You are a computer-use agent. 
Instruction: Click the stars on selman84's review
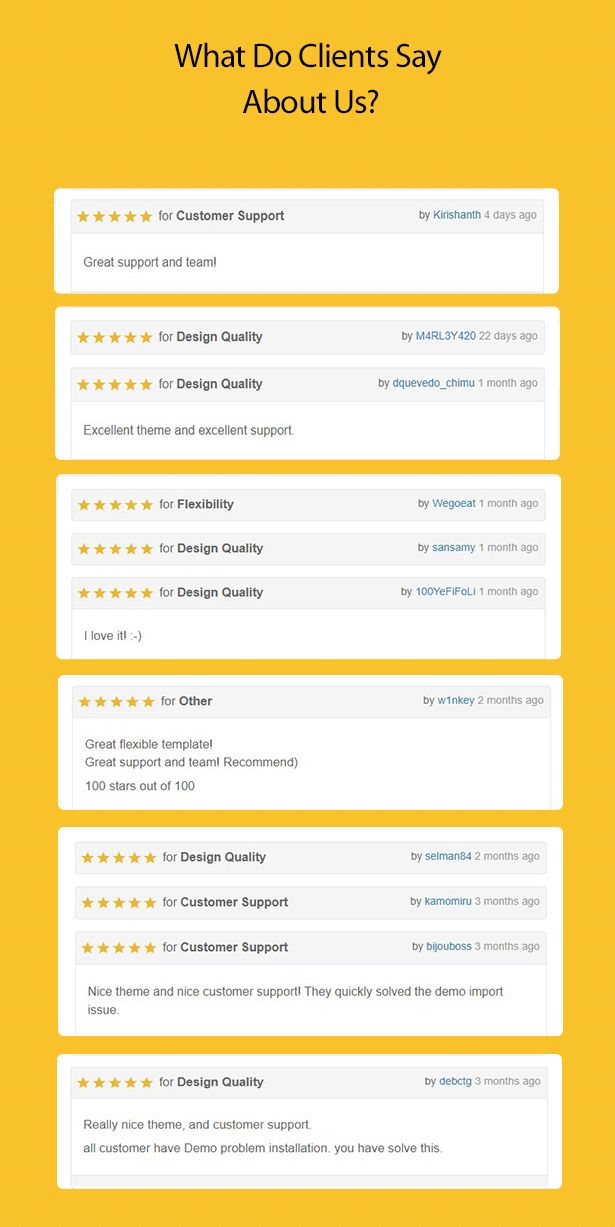[119, 858]
